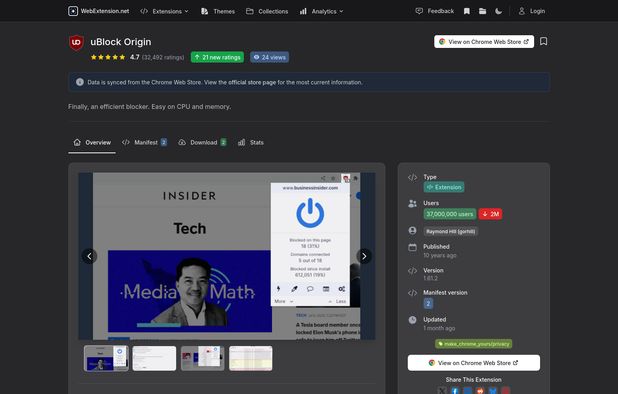
Task: Open the make_chrome_yours/privacy tag
Action: point(473,344)
